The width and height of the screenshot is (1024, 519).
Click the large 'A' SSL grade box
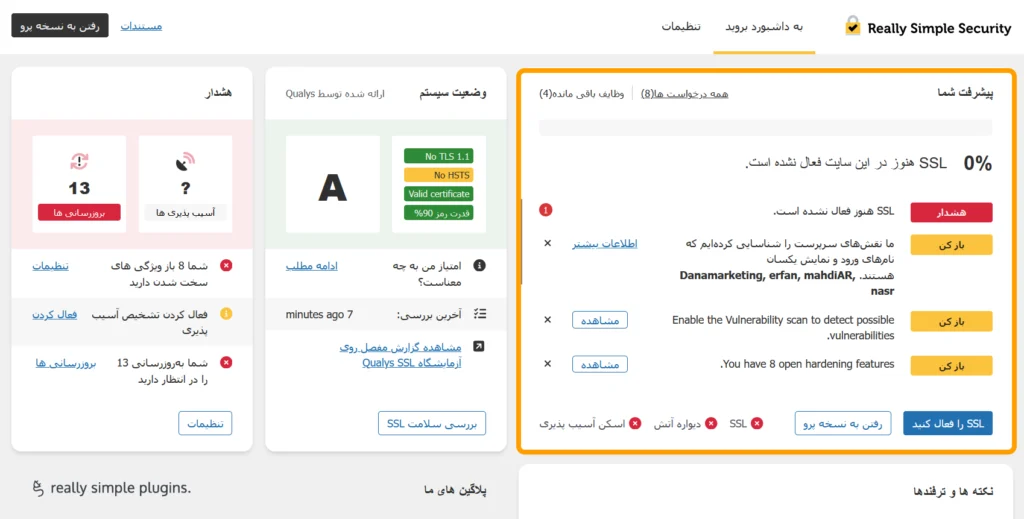[332, 185]
